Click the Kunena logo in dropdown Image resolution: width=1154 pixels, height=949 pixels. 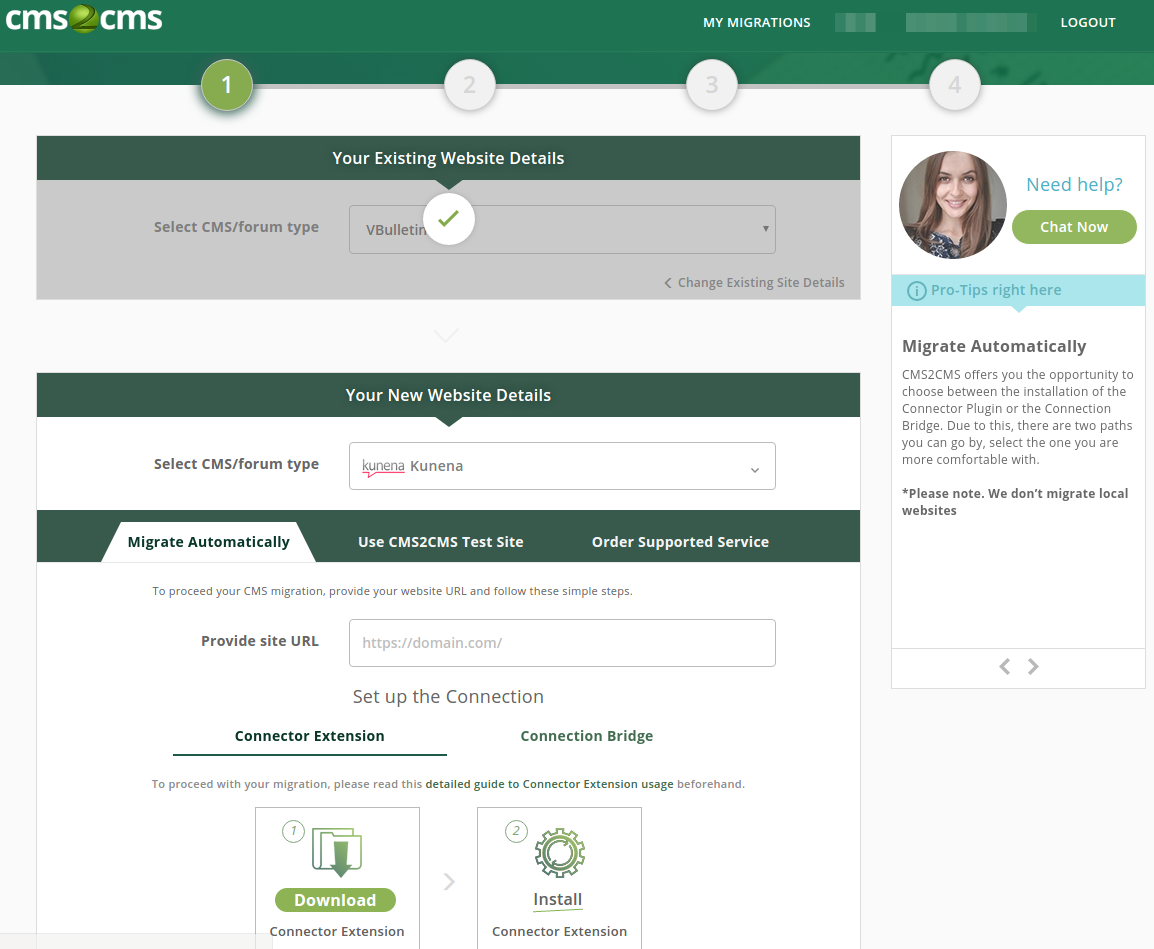[383, 467]
